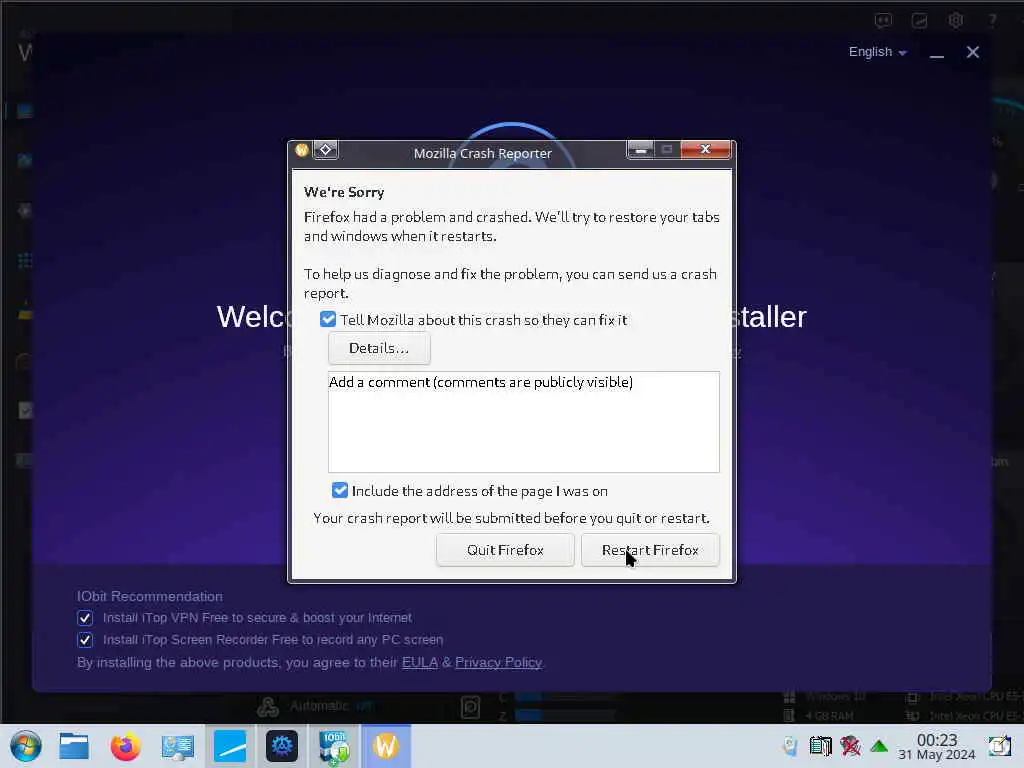
Task: Click the green up-arrow tray icon
Action: click(x=879, y=746)
